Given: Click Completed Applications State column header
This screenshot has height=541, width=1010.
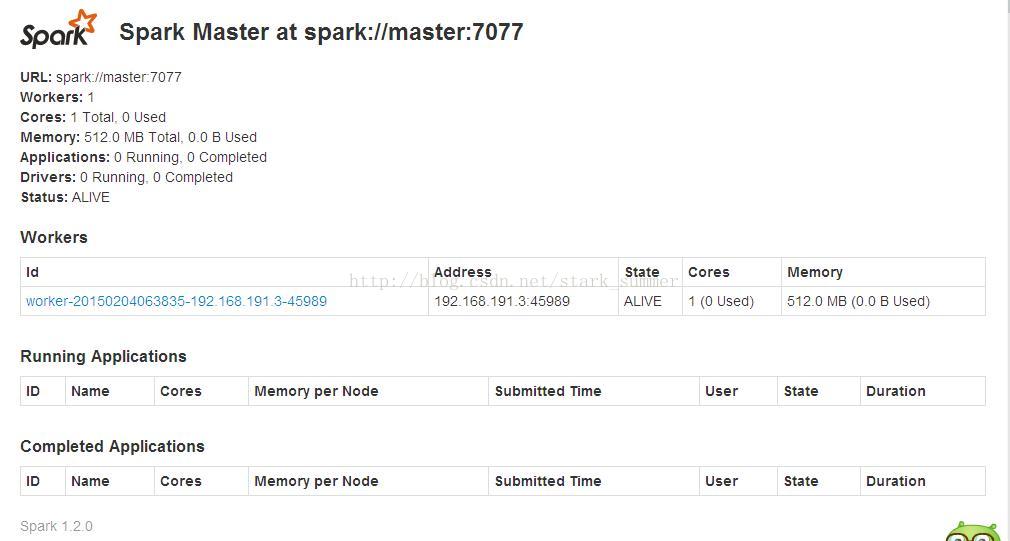Looking at the screenshot, I should pos(801,481).
